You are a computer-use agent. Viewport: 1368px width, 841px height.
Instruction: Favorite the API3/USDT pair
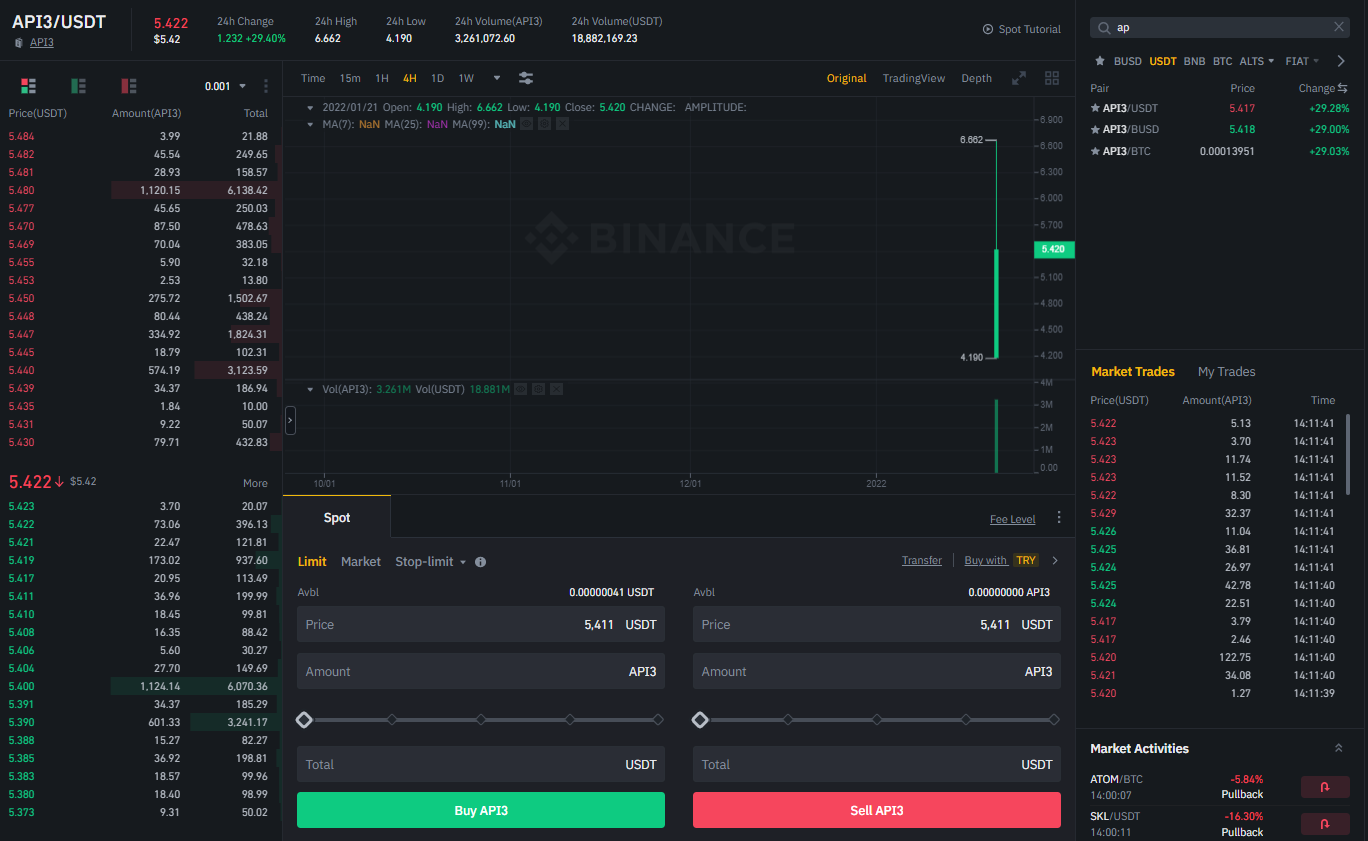coord(1095,107)
